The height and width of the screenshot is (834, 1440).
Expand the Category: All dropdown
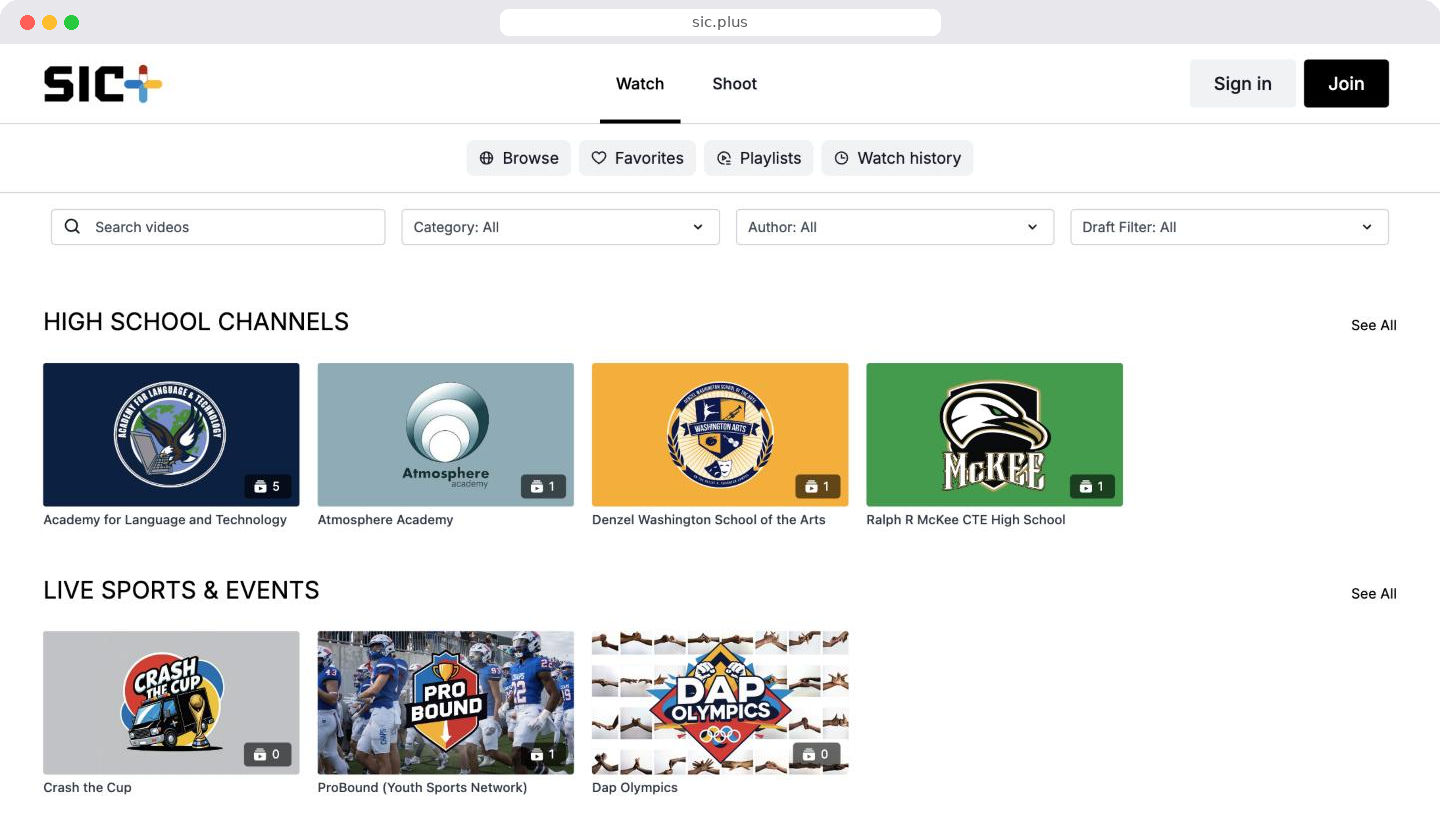(x=560, y=227)
